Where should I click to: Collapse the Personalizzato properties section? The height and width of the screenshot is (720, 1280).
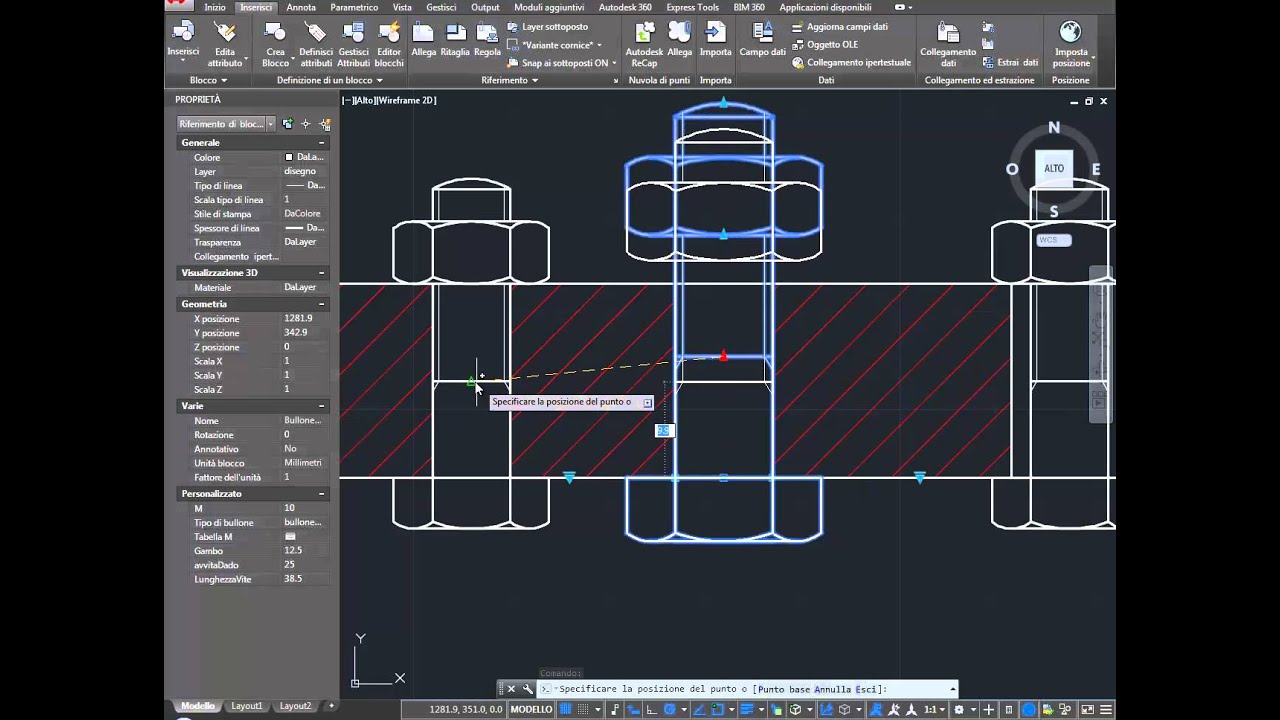click(x=322, y=494)
